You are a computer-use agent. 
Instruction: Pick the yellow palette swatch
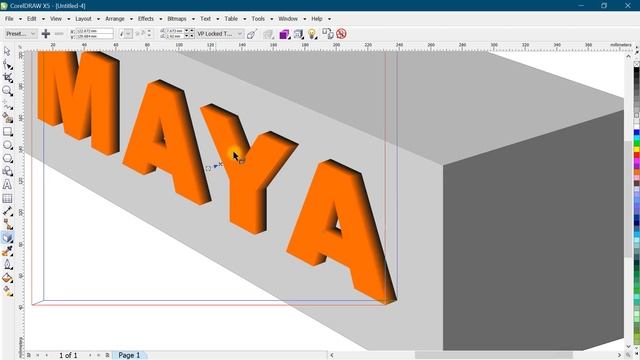pos(636,150)
